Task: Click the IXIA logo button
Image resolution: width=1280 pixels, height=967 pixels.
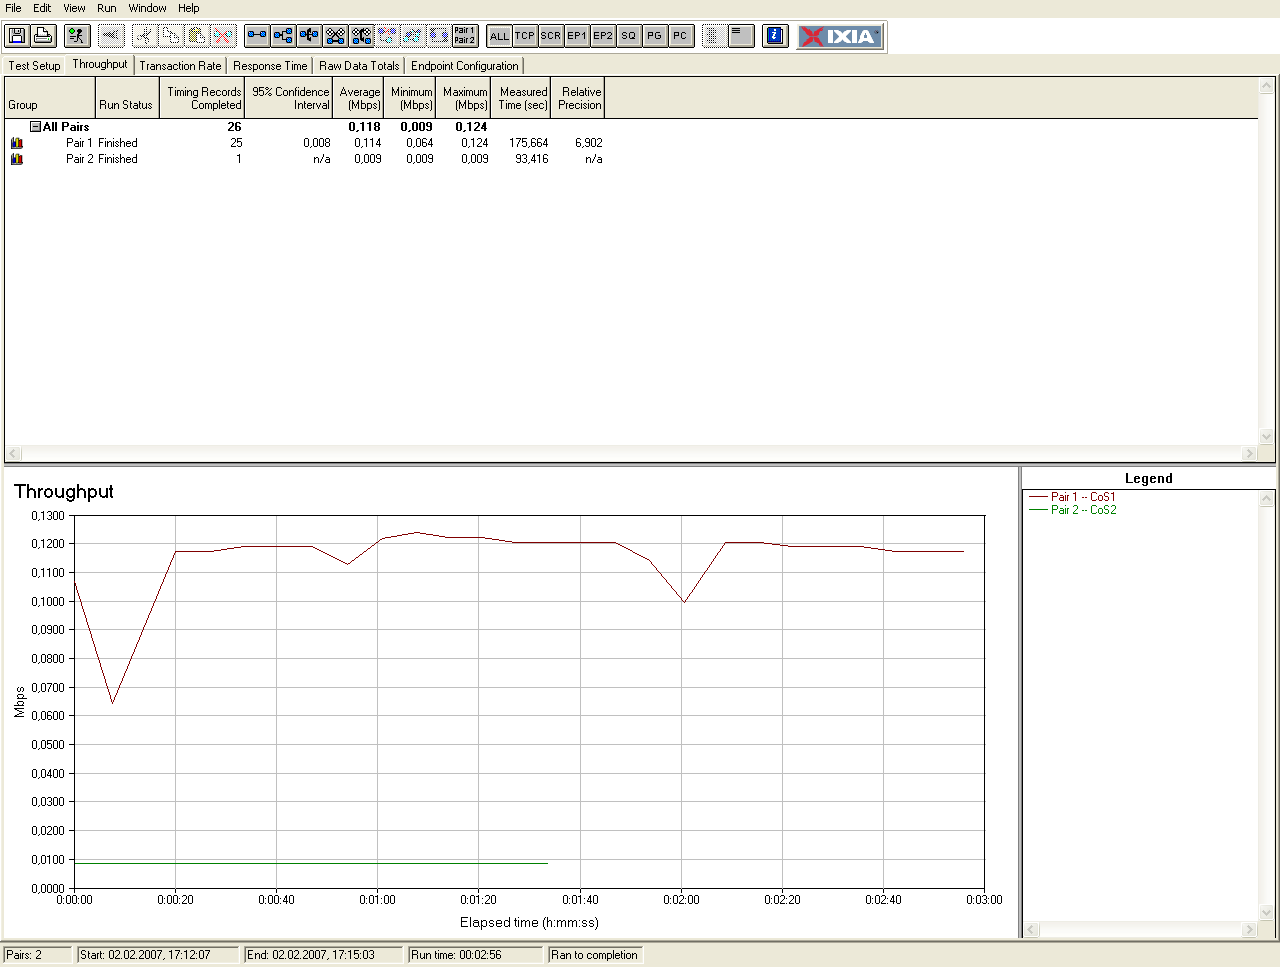Action: coord(840,36)
